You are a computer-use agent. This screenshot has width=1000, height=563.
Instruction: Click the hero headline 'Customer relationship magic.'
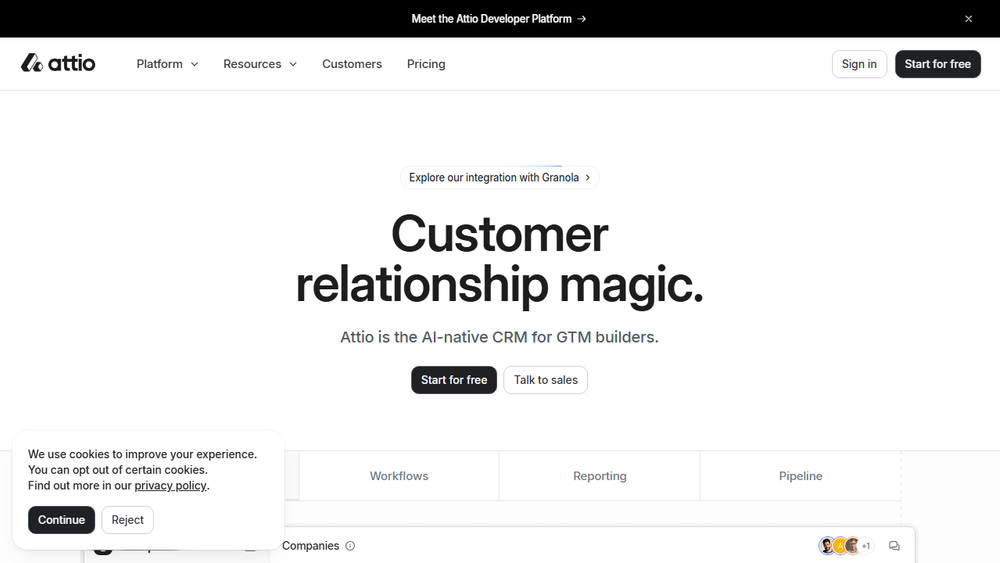coord(499,259)
